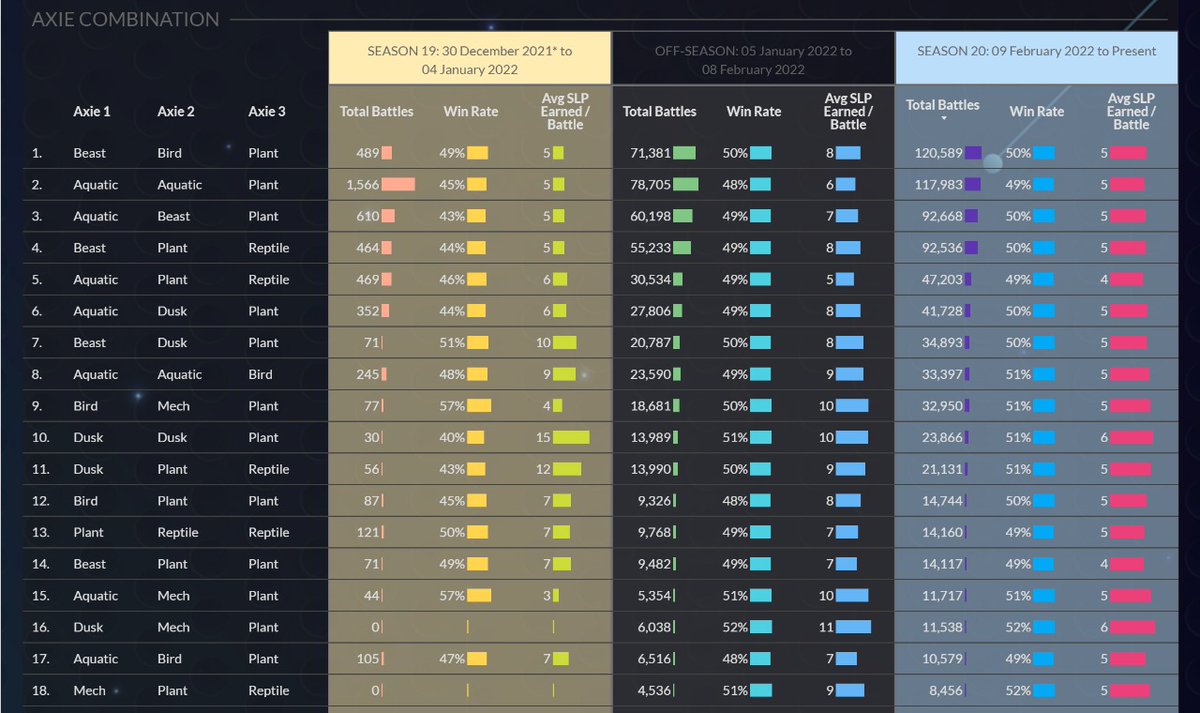
Task: Click the 610 Season 19 battles value
Action: pos(368,216)
